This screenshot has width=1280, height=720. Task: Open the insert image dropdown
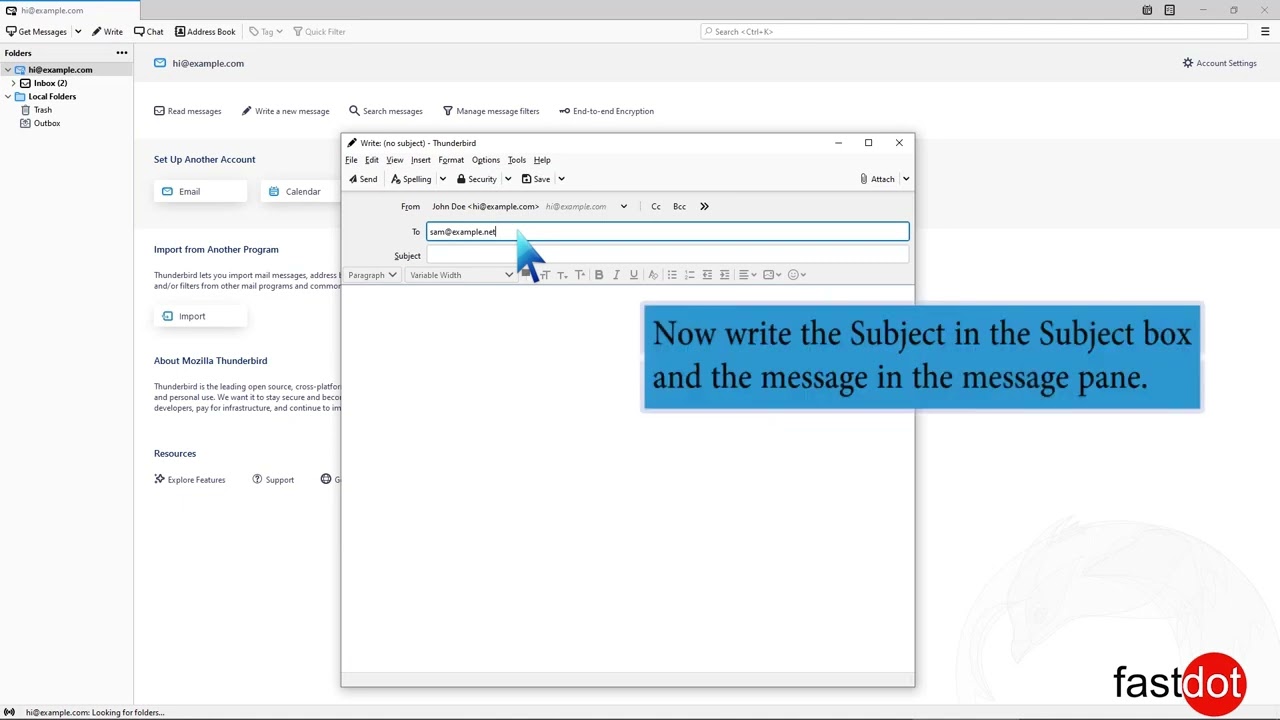(x=772, y=275)
